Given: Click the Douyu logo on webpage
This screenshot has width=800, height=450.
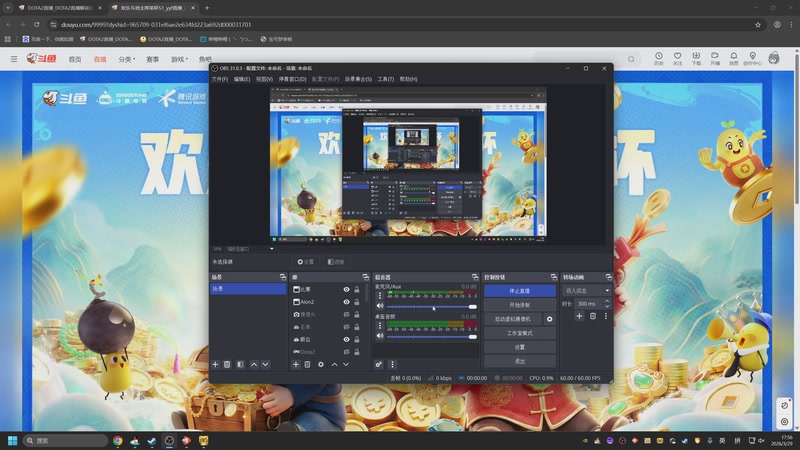Looking at the screenshot, I should [x=42, y=59].
